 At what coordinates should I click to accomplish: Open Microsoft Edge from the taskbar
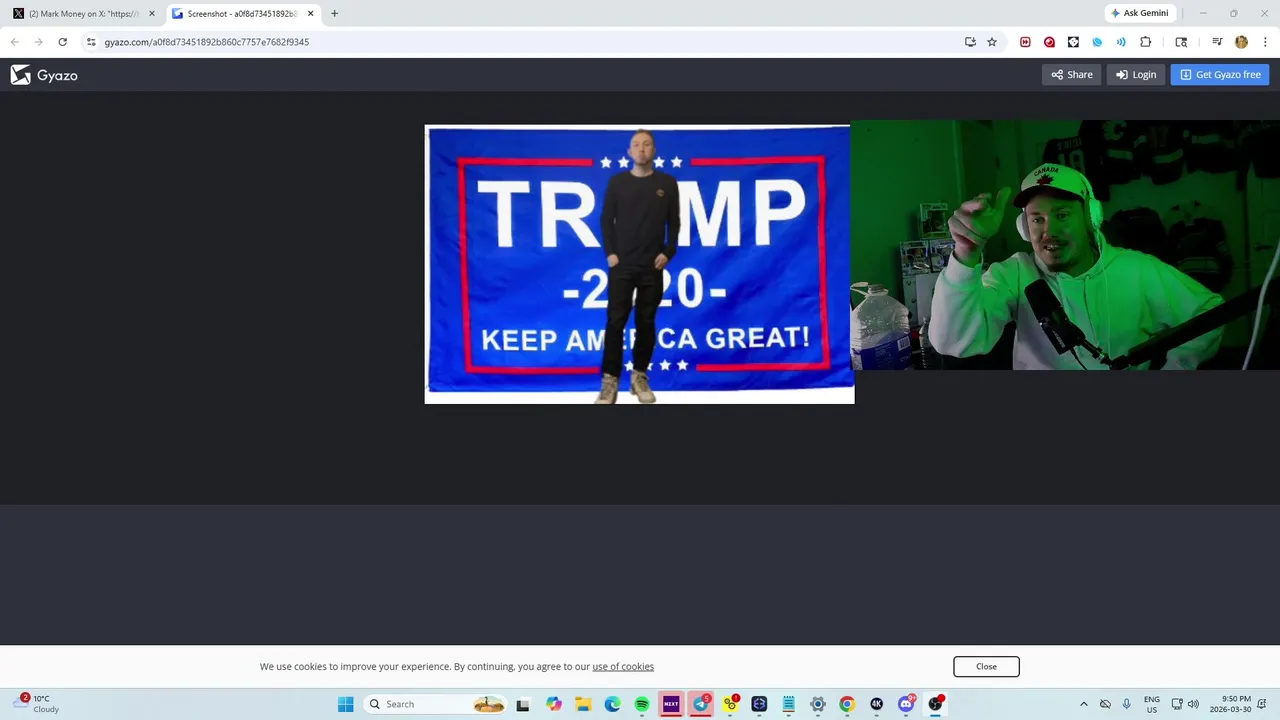pyautogui.click(x=613, y=704)
